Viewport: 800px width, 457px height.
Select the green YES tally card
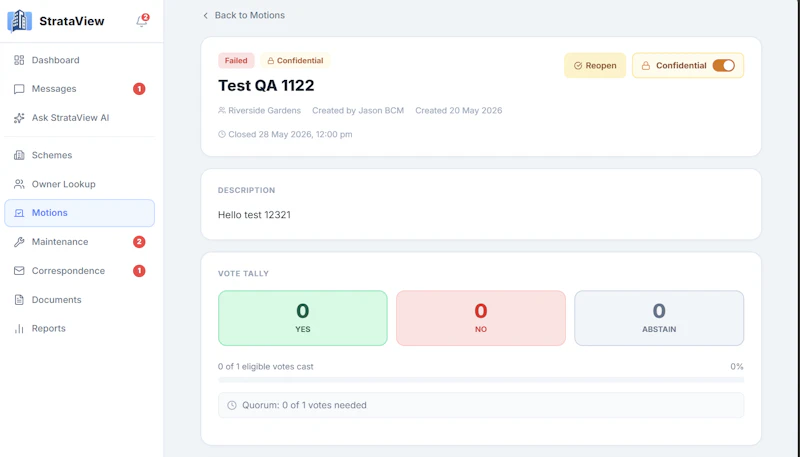(x=303, y=318)
